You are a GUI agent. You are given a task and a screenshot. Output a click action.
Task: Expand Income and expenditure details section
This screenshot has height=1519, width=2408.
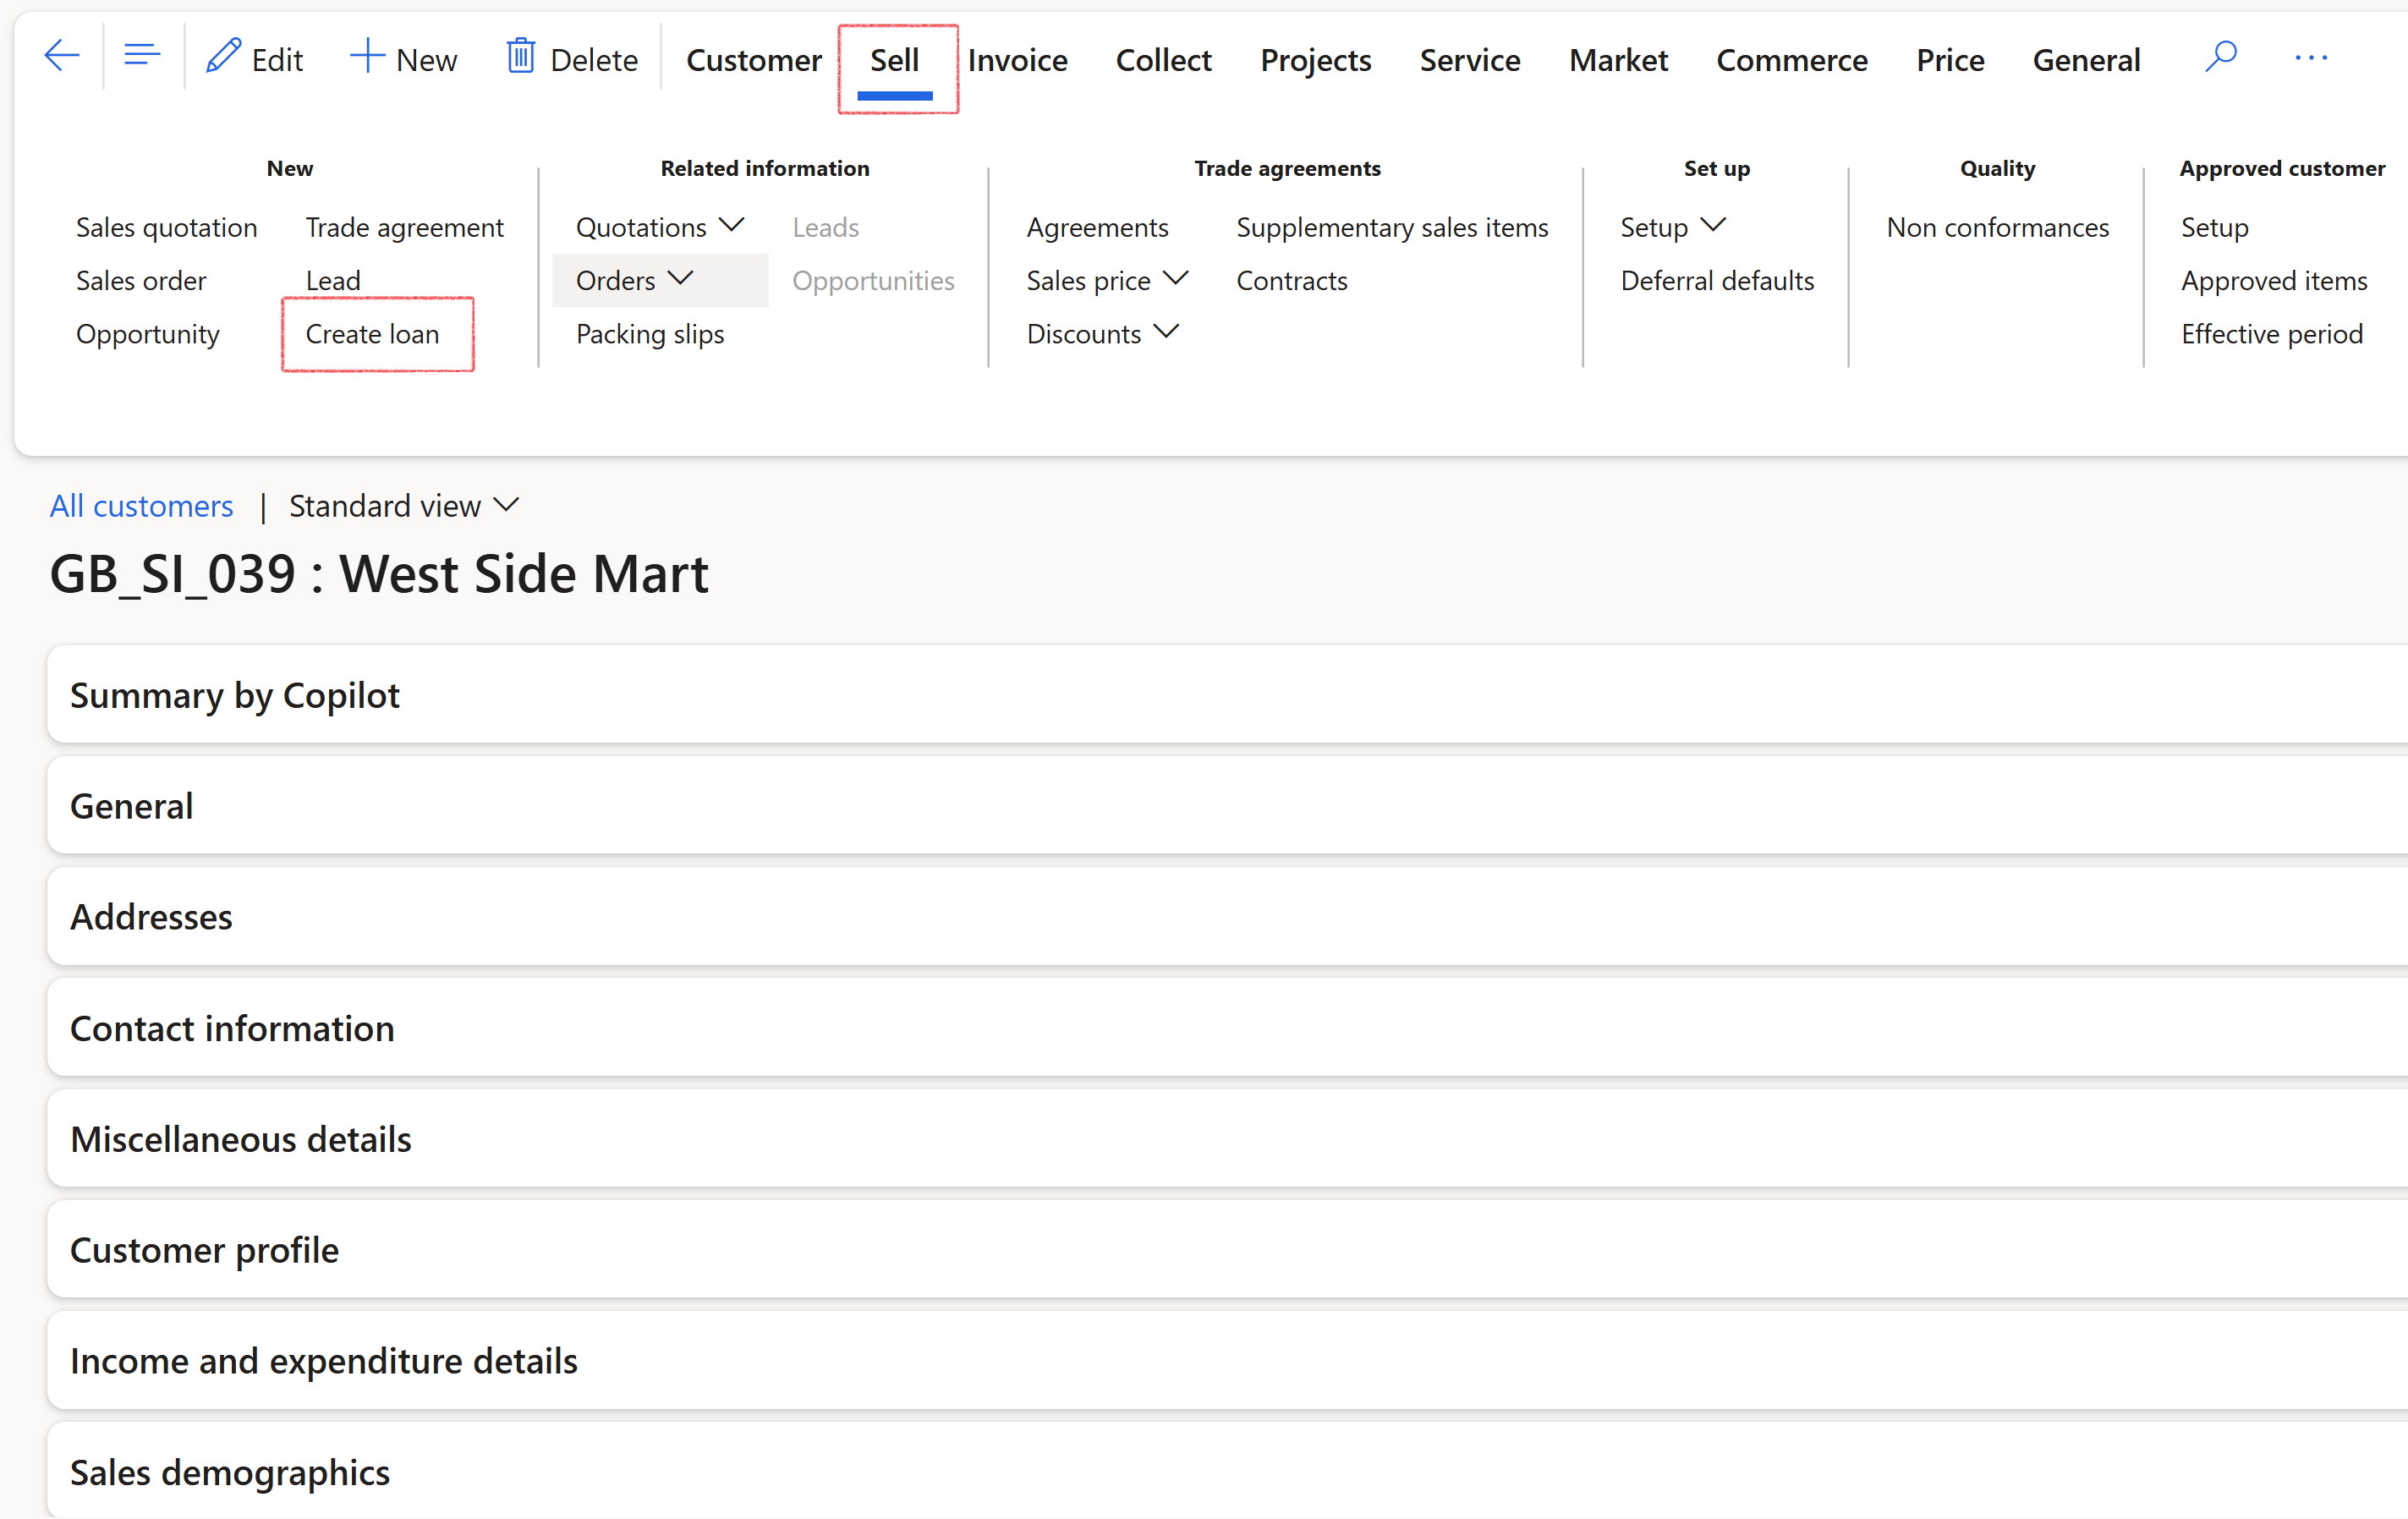click(1227, 1361)
